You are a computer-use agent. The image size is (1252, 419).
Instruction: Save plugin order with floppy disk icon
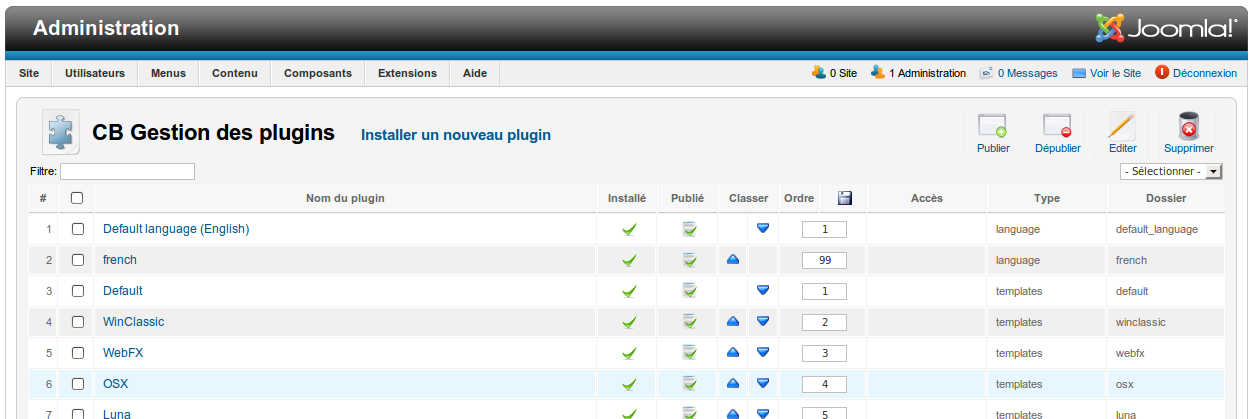844,198
